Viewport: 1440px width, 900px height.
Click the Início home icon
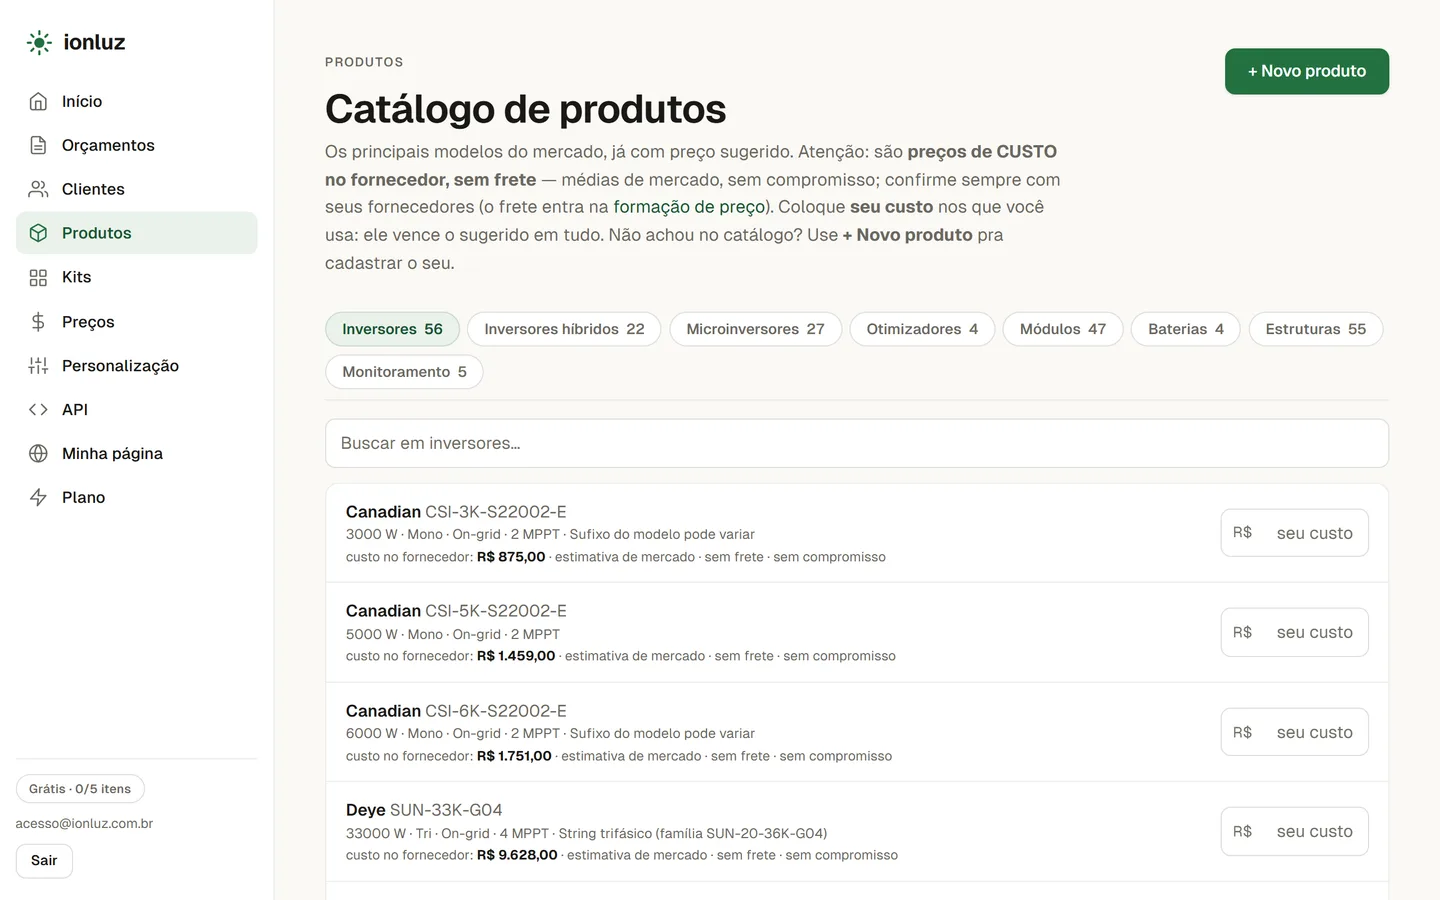click(x=38, y=101)
